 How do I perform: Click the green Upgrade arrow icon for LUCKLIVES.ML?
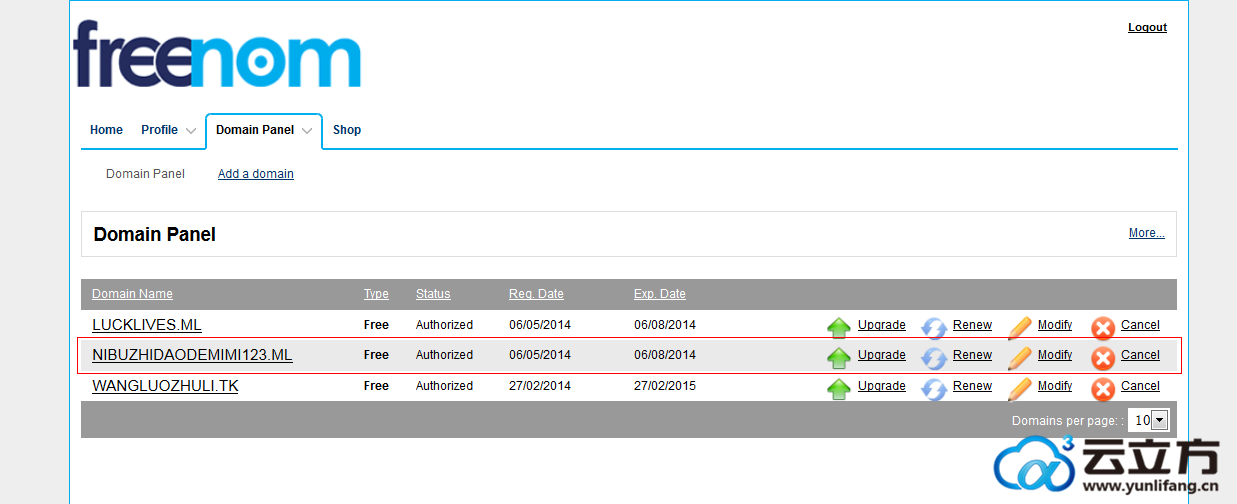[x=839, y=327]
